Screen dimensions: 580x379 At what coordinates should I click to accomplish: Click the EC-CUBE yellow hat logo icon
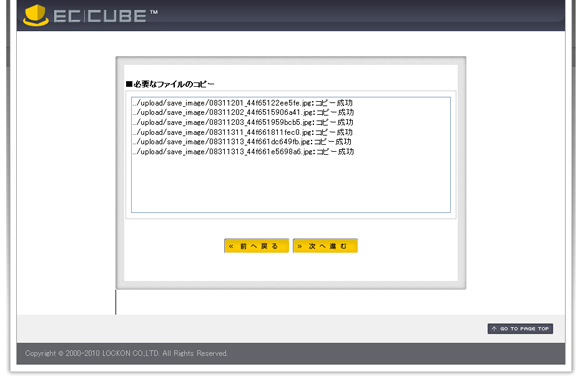(36, 16)
